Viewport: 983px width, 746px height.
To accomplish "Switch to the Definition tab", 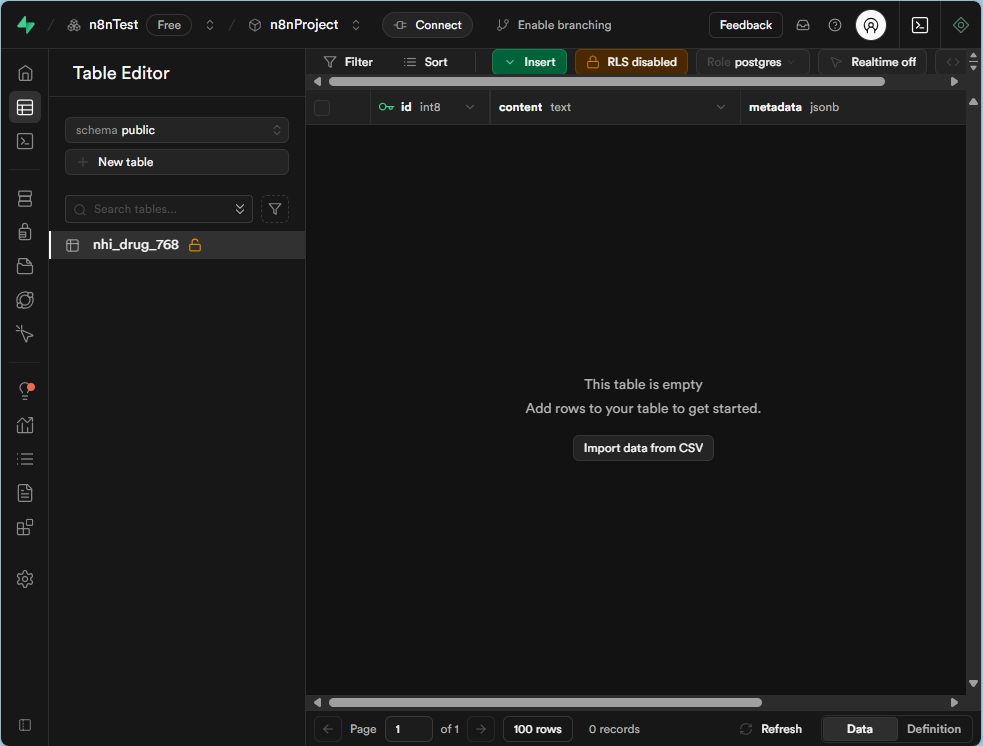I will pyautogui.click(x=933, y=729).
